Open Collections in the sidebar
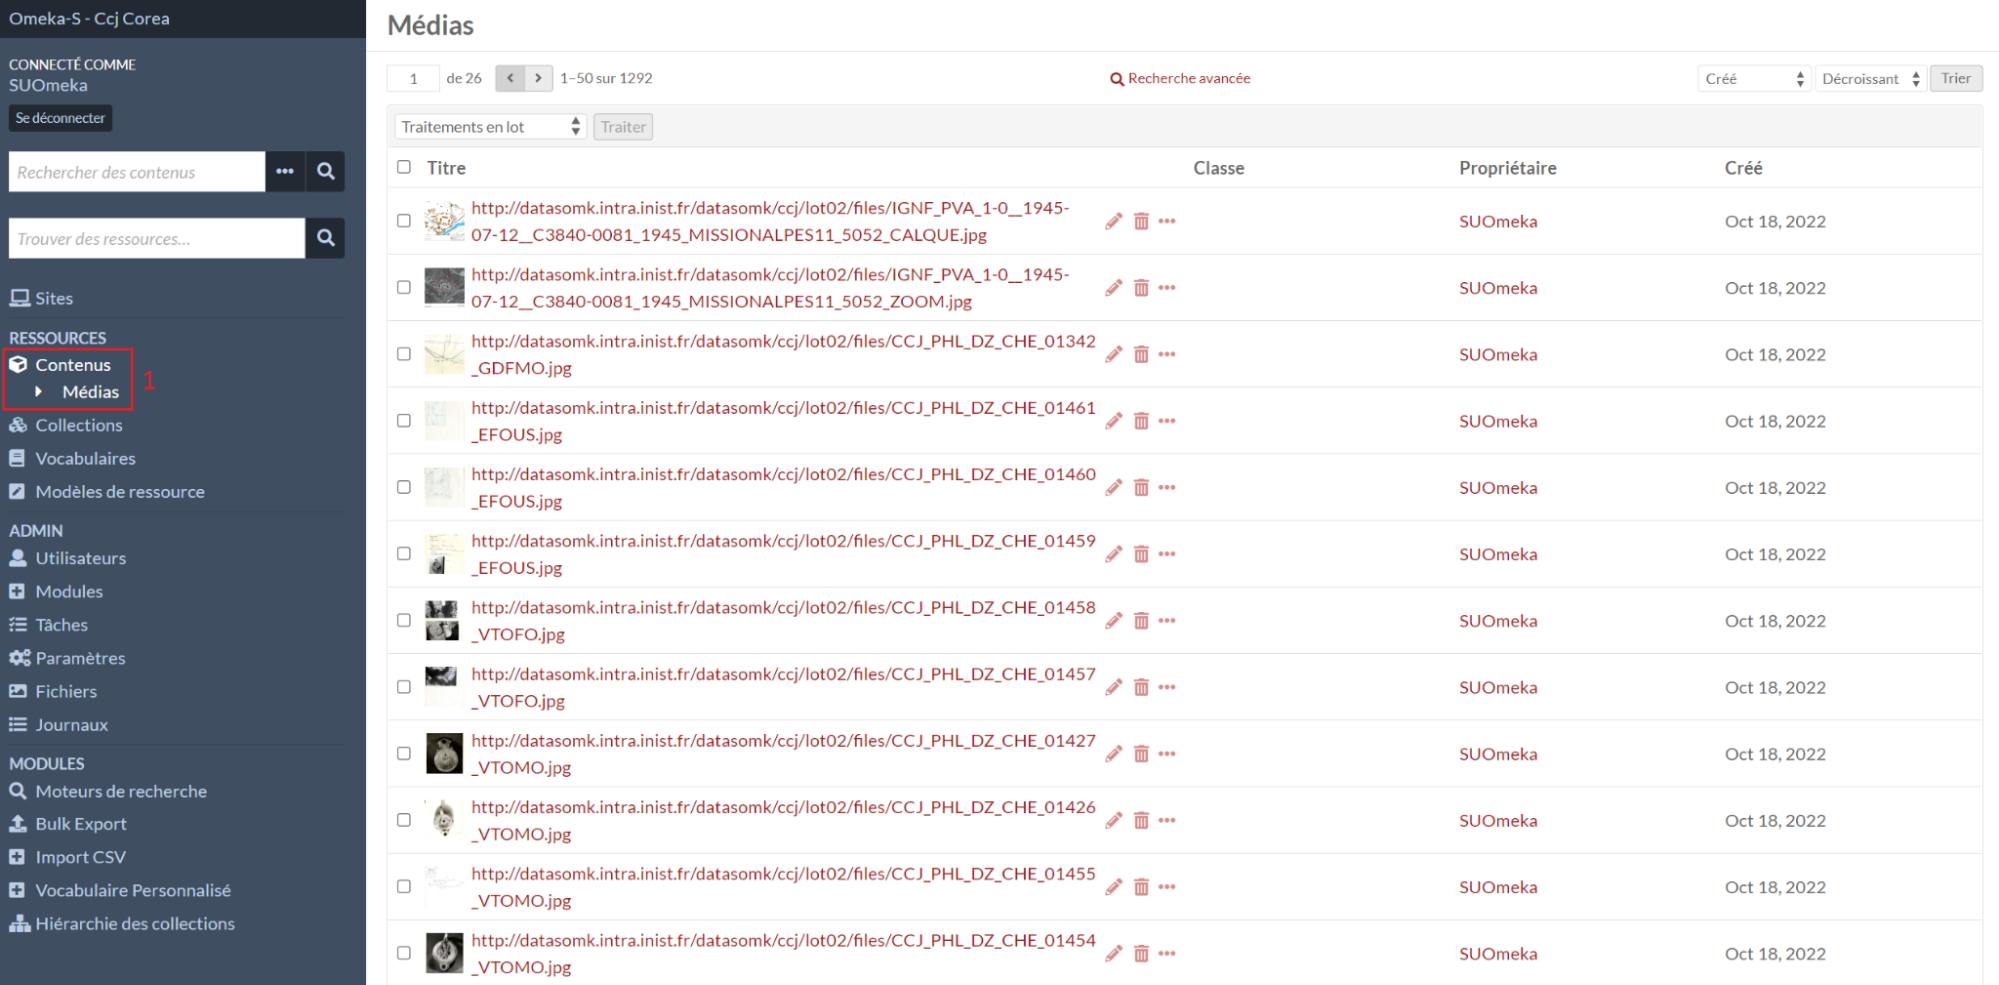 pyautogui.click(x=78, y=425)
